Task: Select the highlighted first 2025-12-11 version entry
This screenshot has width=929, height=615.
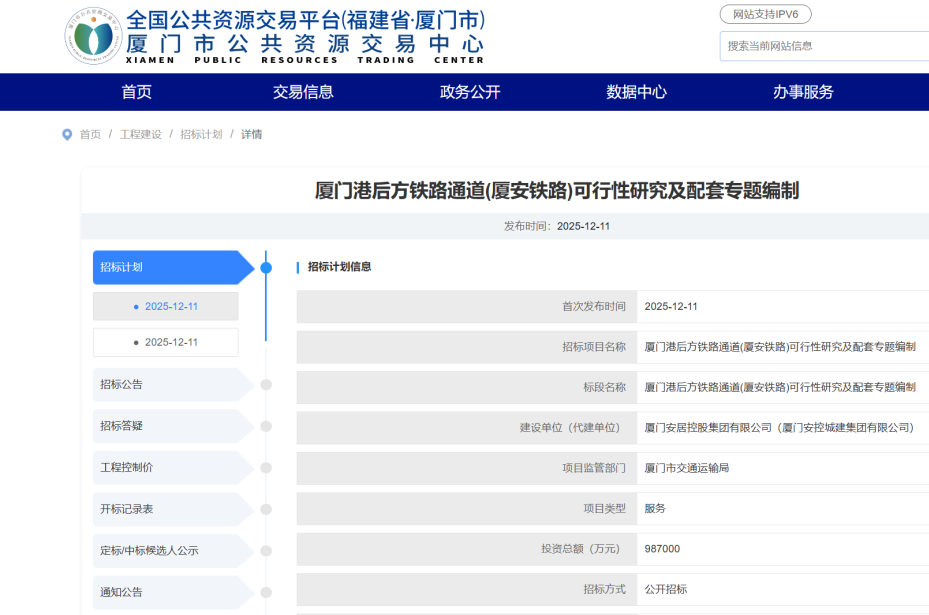Action: click(x=166, y=307)
